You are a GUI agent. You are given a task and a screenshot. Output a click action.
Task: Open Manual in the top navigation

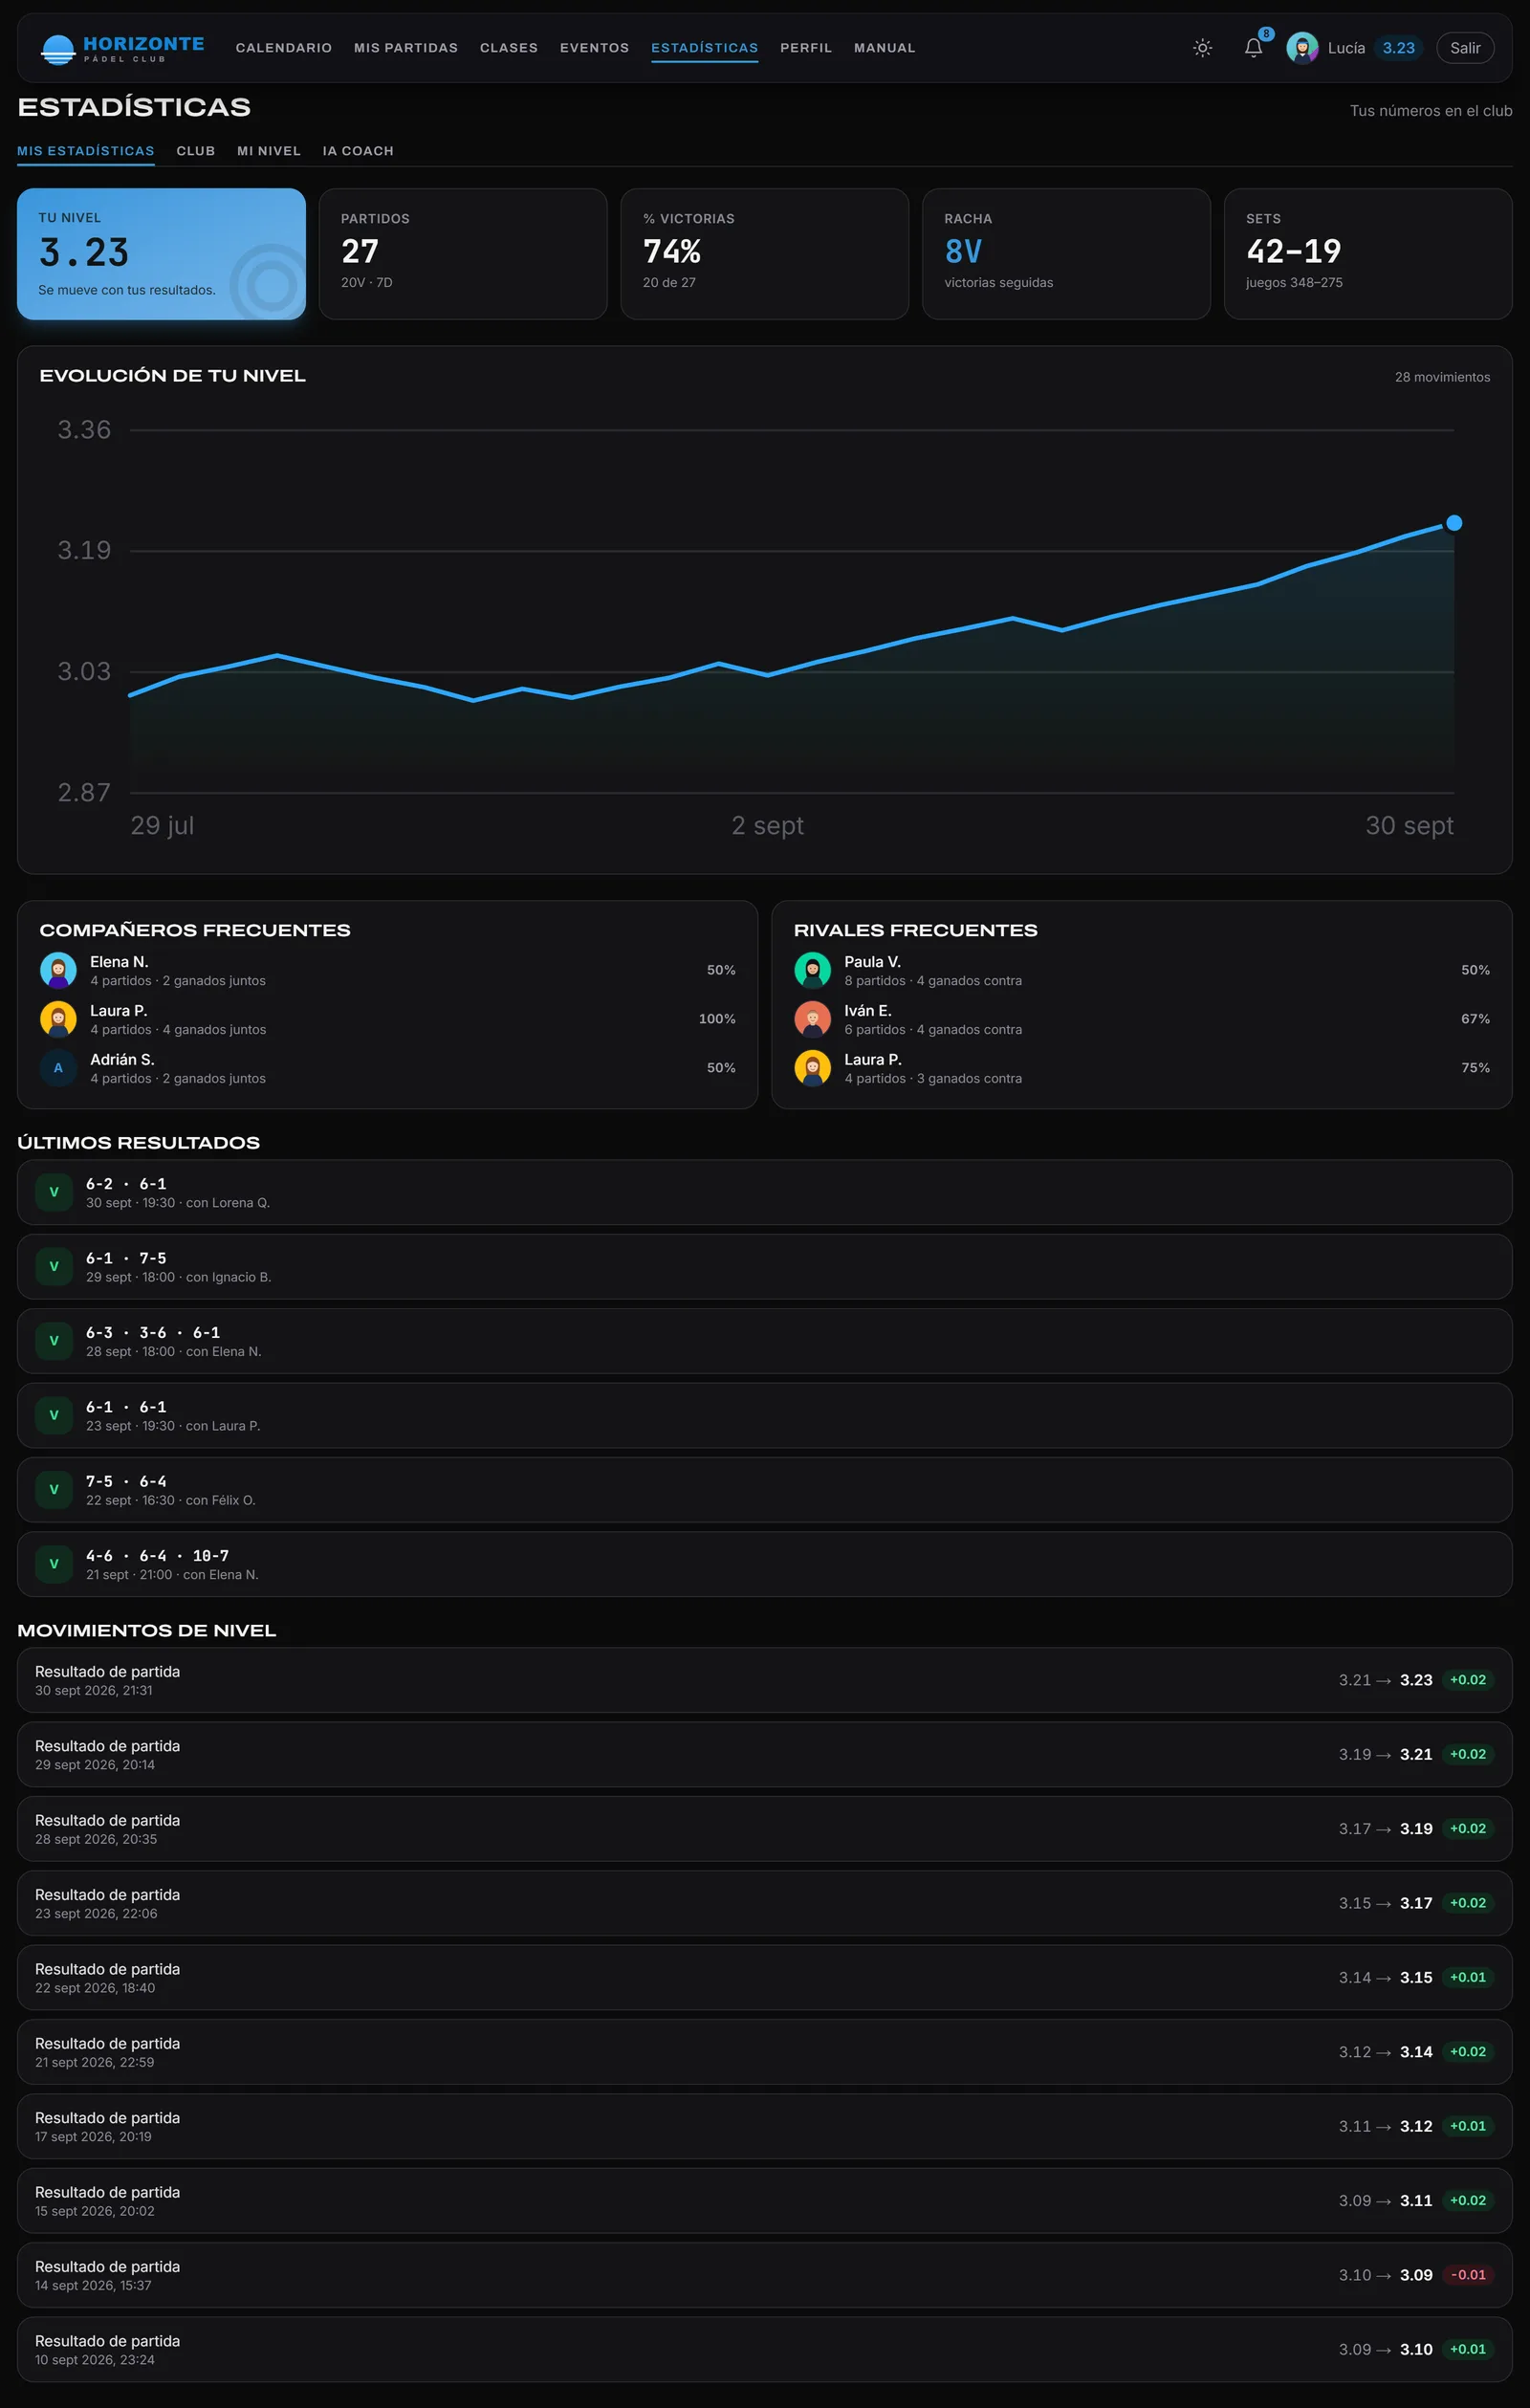coord(884,48)
